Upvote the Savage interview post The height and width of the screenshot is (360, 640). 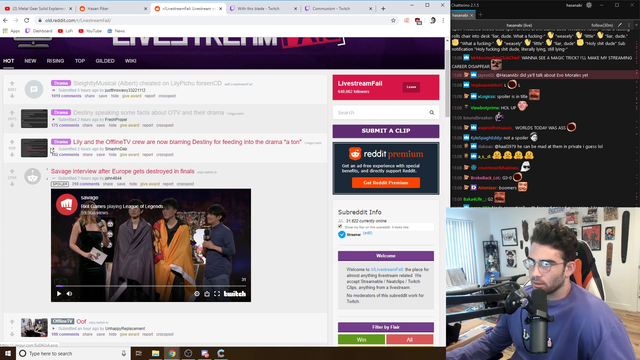pos(12,171)
